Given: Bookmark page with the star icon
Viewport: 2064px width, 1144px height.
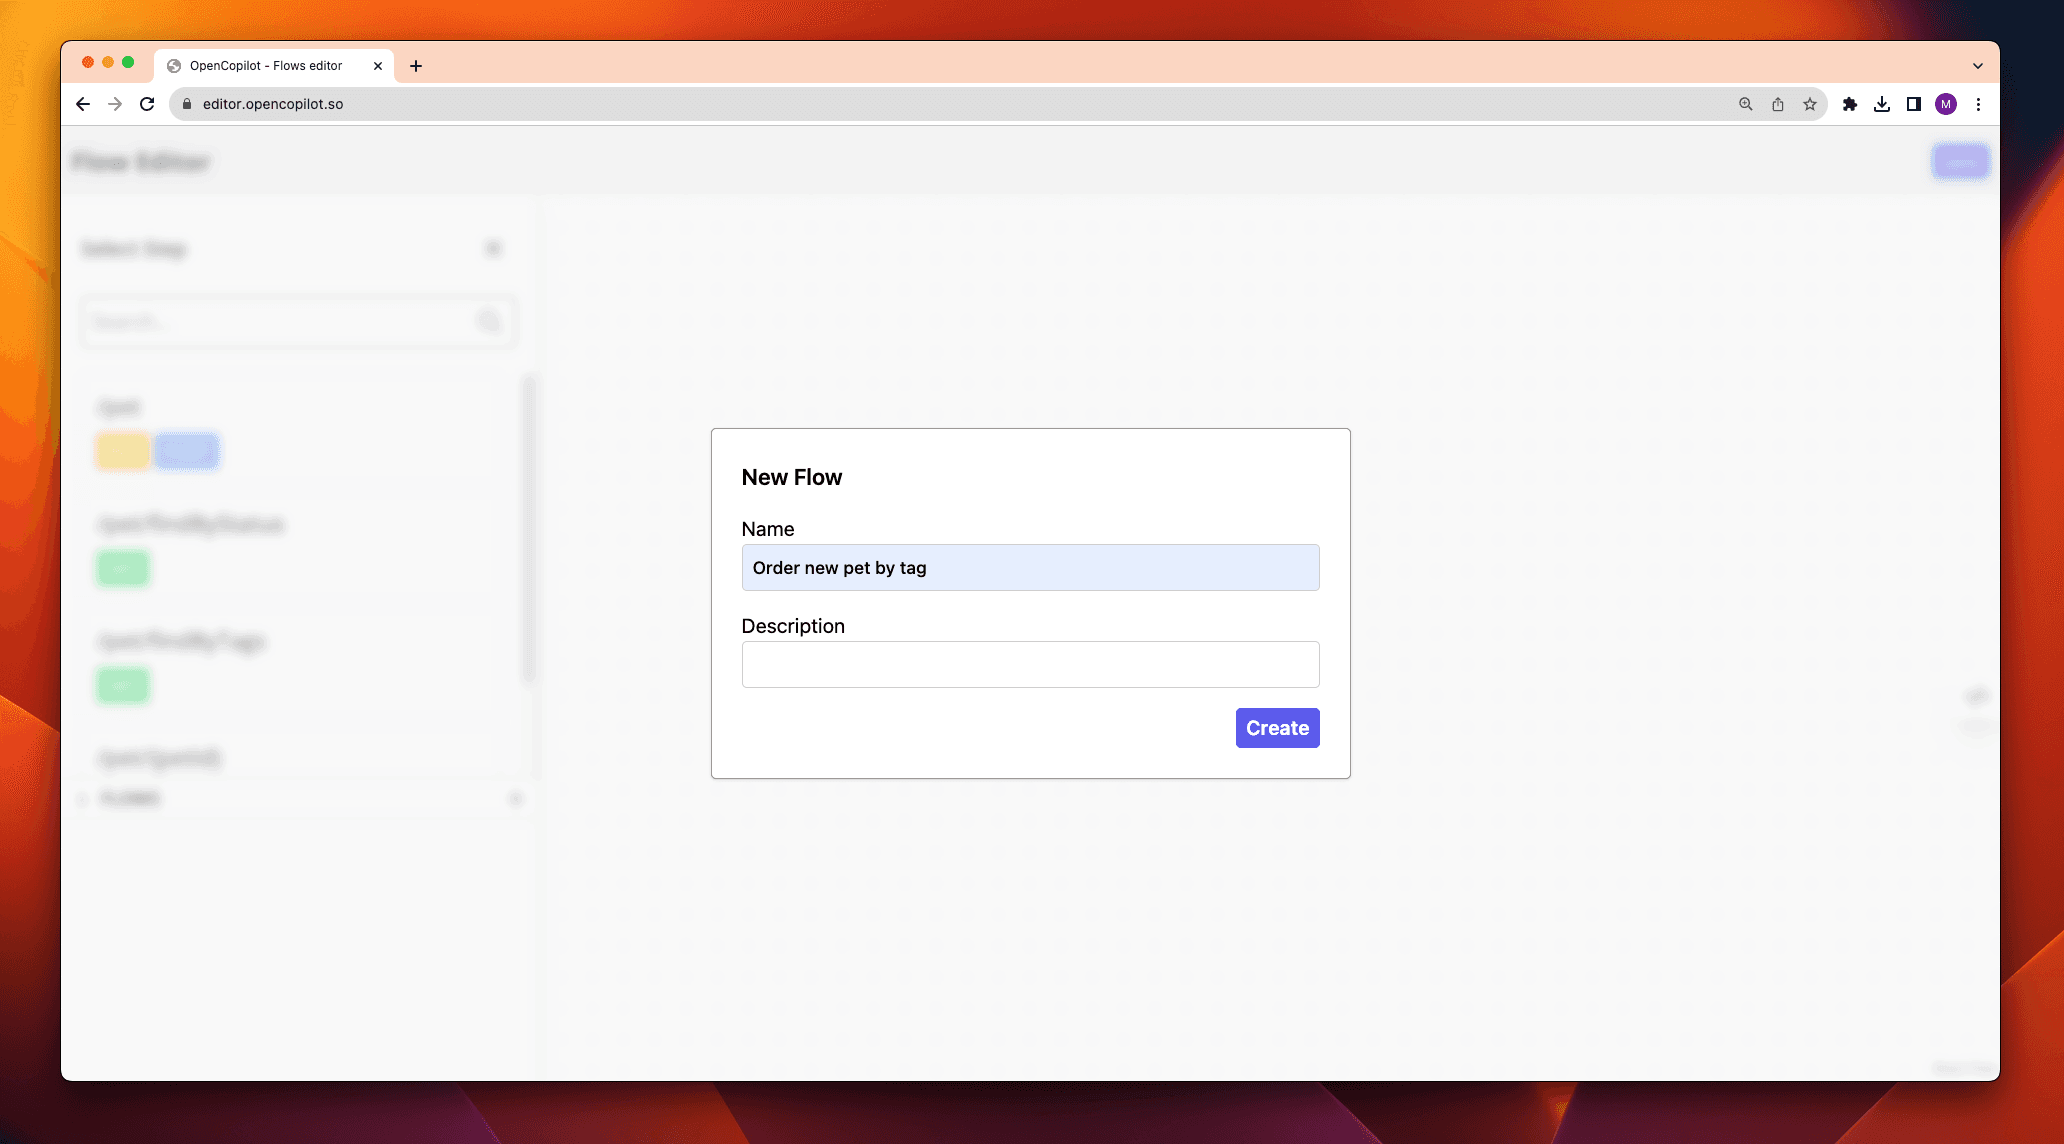Looking at the screenshot, I should (x=1810, y=104).
